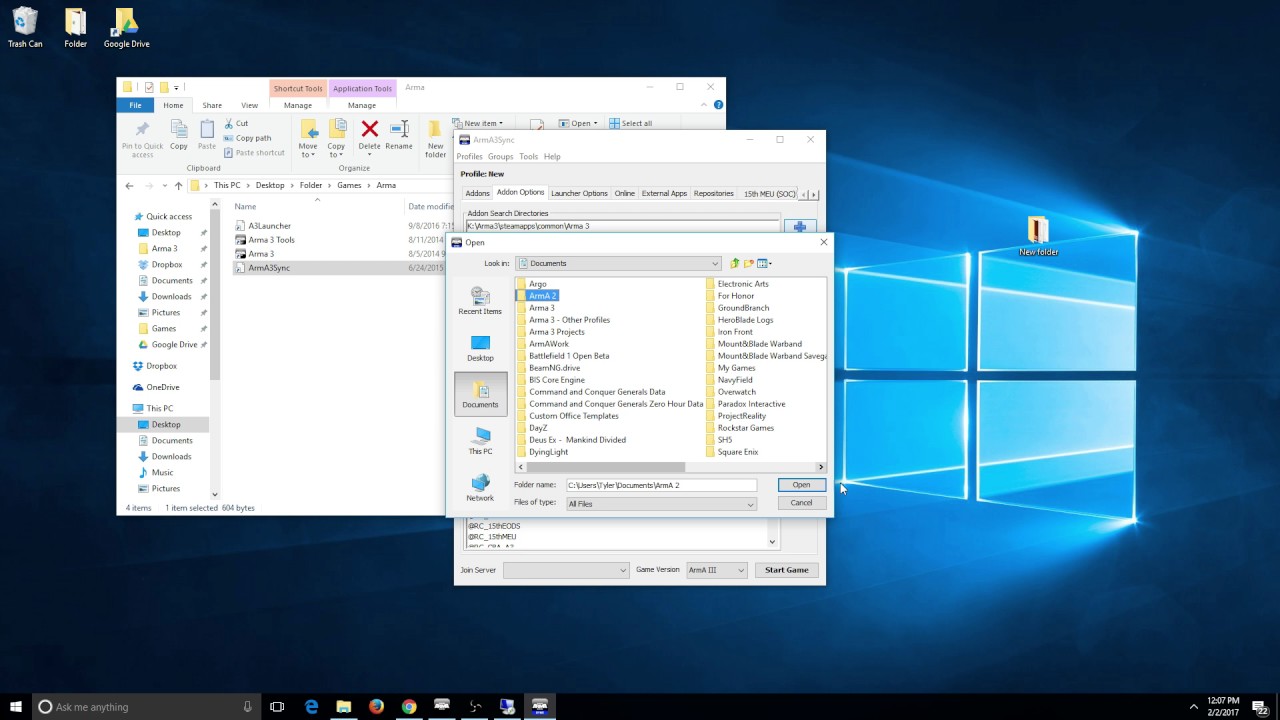Select This PC in Open dialog sidebar
The height and width of the screenshot is (720, 1280).
click(x=480, y=441)
